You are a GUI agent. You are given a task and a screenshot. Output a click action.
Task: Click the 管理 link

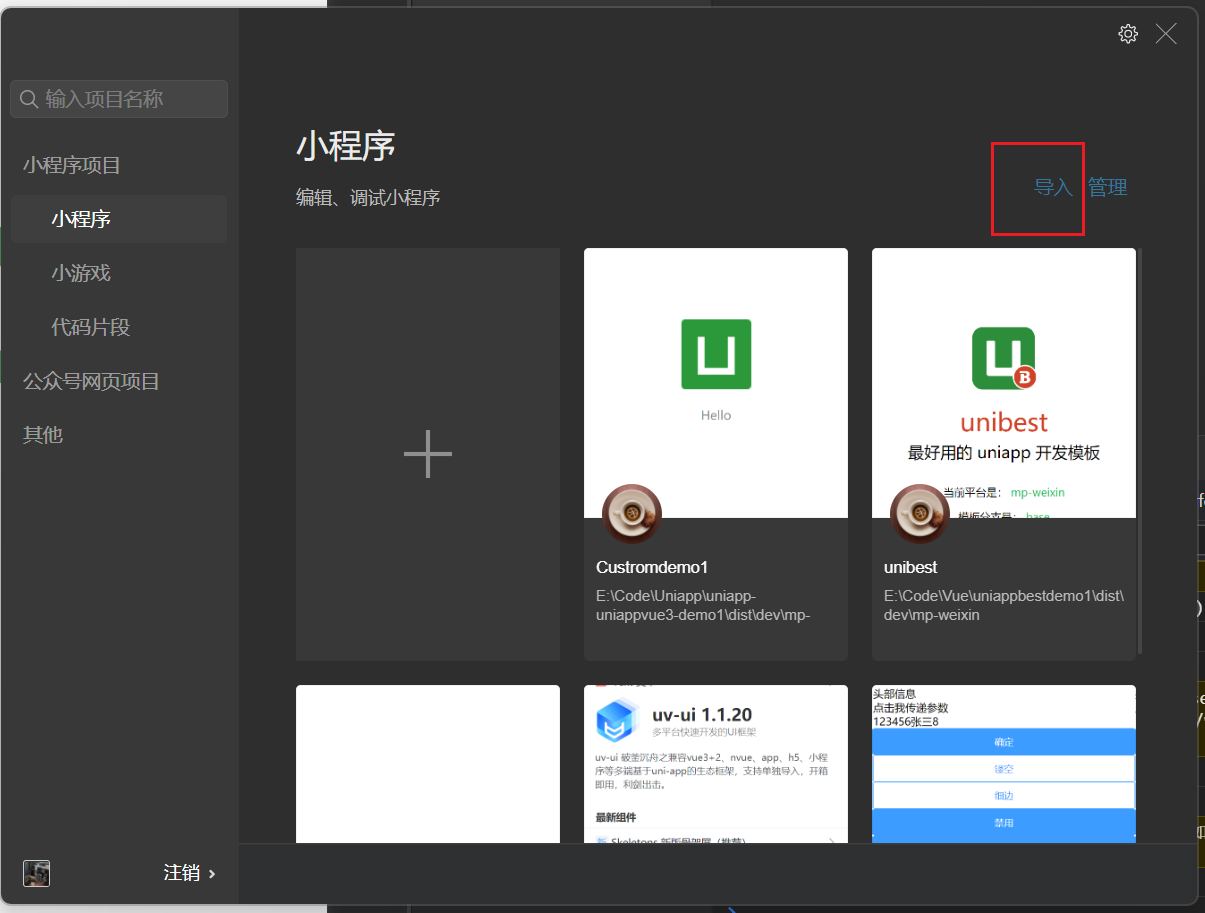[1107, 187]
